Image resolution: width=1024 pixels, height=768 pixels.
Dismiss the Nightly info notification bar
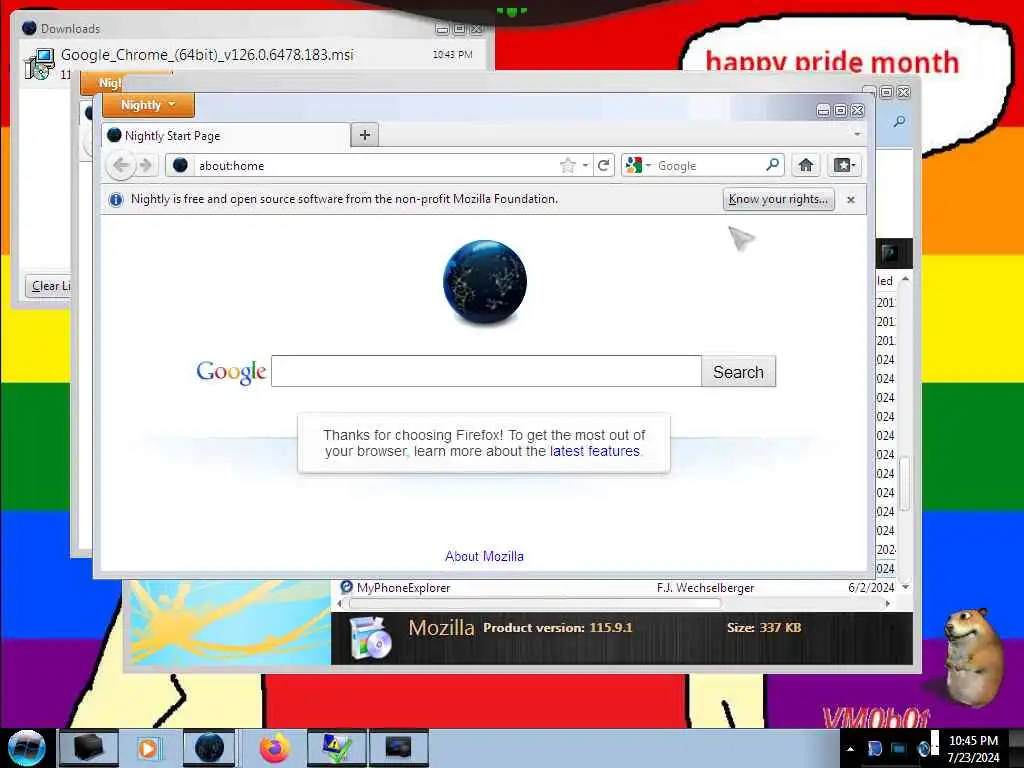(851, 200)
